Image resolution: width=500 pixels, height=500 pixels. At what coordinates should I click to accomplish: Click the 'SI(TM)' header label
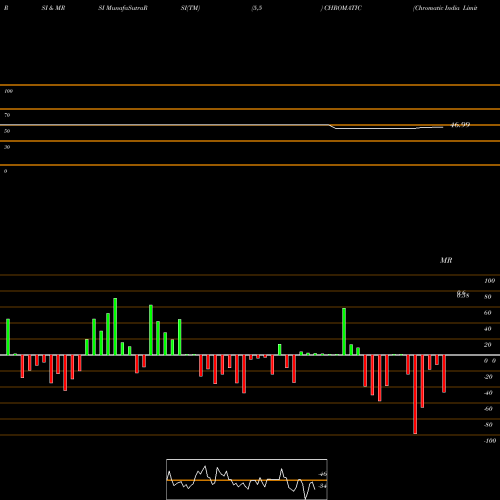190,8
